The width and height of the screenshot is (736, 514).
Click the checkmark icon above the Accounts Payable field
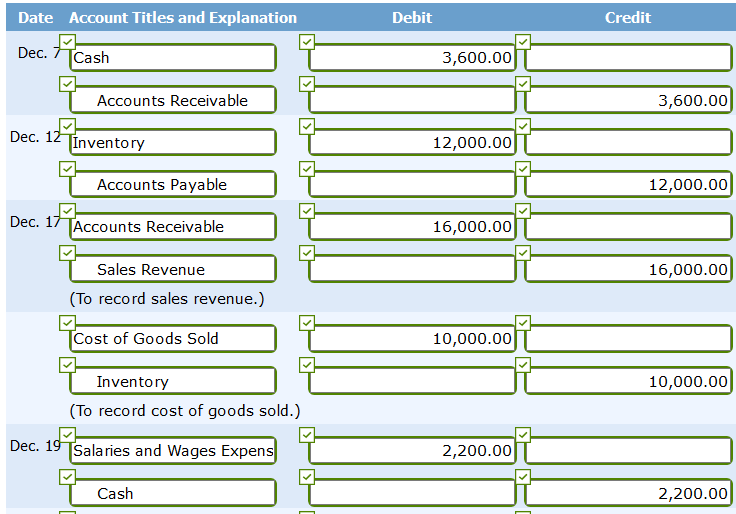pyautogui.click(x=68, y=169)
